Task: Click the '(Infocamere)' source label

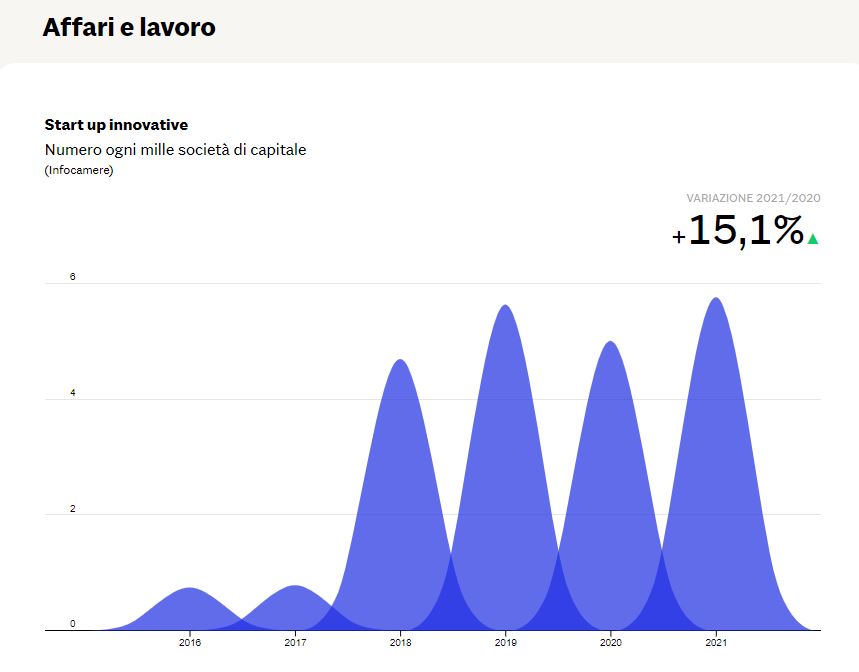Action: [x=79, y=170]
